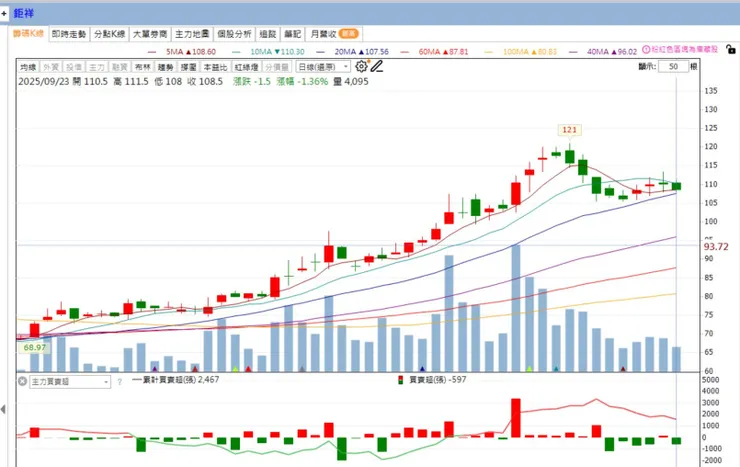Click the 量 4,095 volume readout
740x467 pixels.
click(x=351, y=81)
